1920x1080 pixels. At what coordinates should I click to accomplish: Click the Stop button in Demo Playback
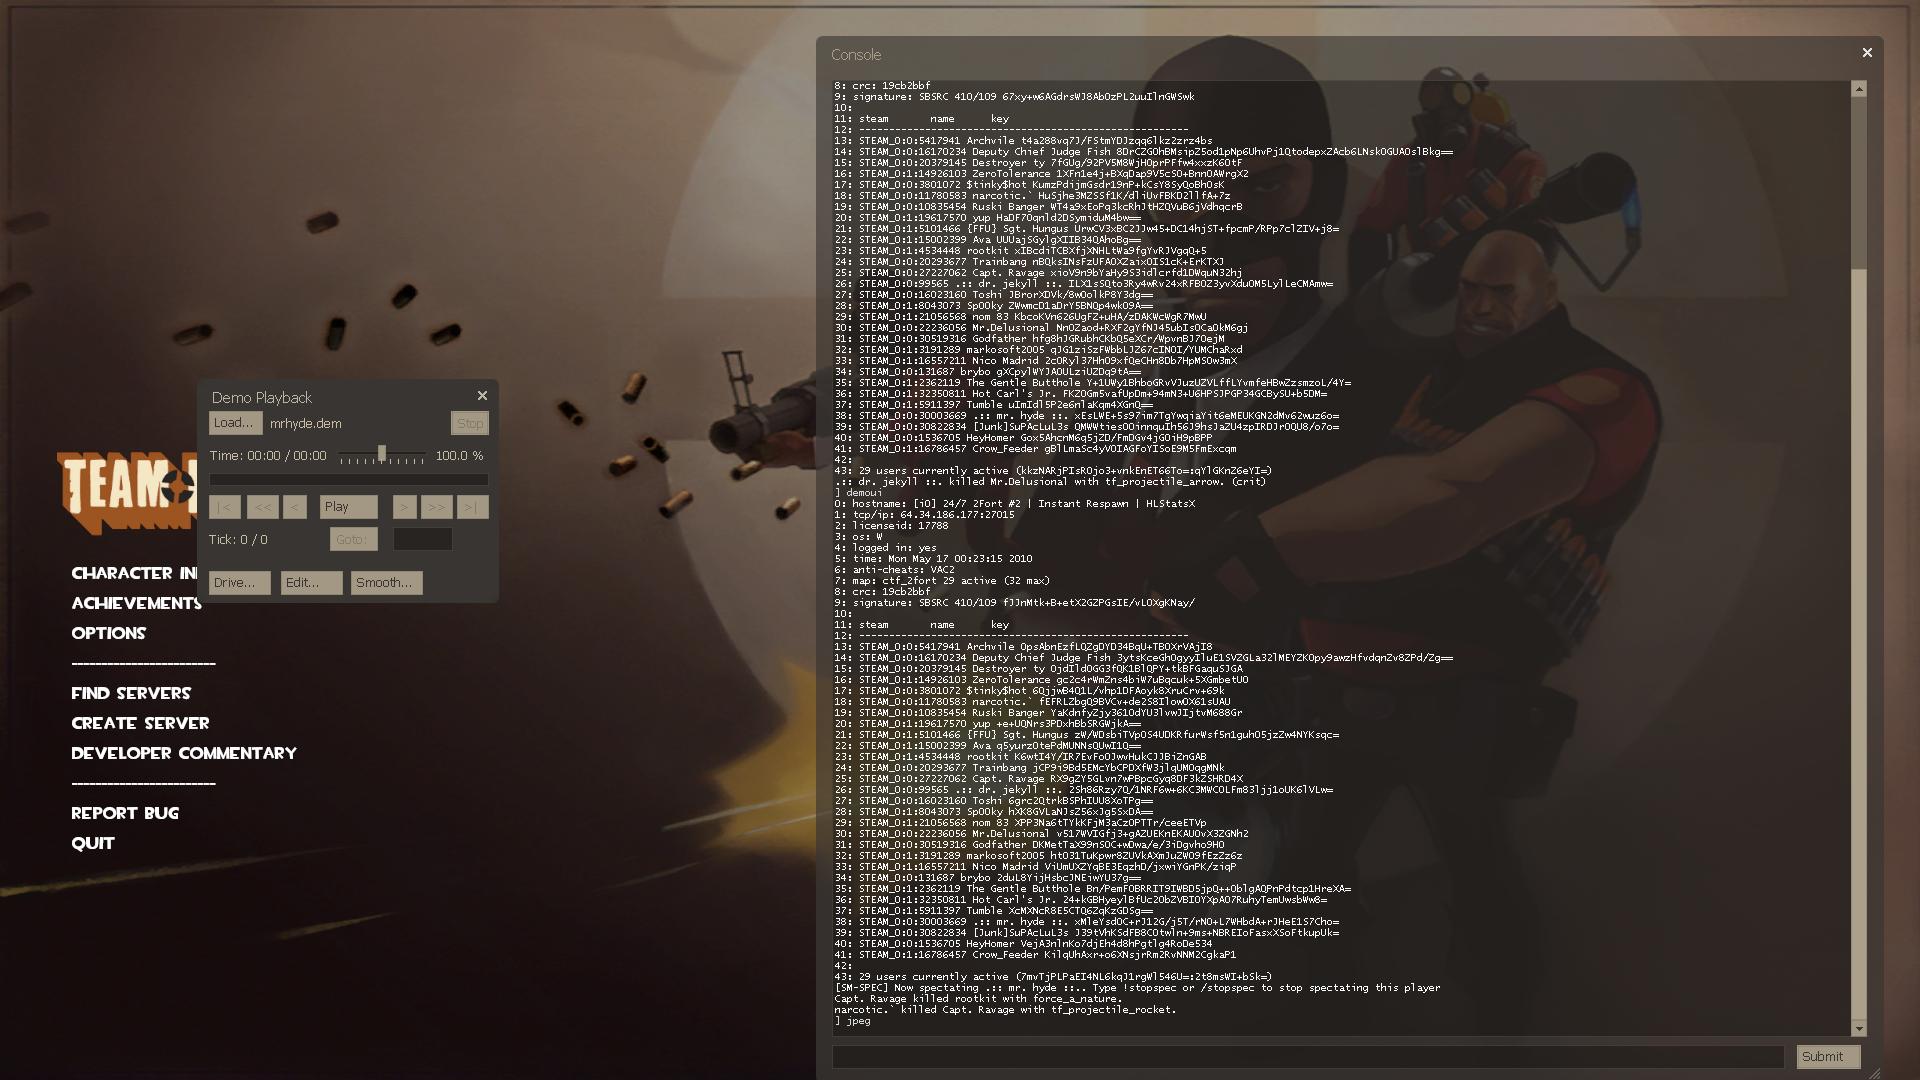469,423
